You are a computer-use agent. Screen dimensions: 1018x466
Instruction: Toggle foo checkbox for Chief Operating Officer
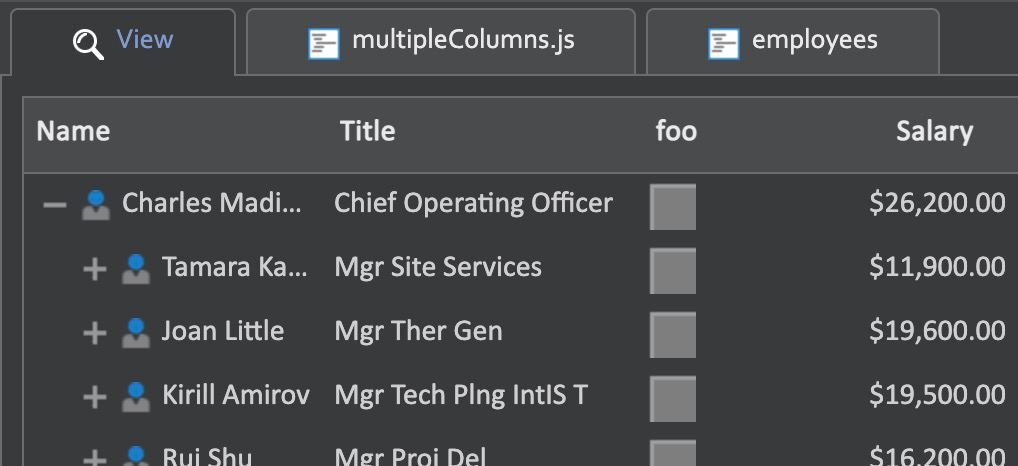click(672, 207)
